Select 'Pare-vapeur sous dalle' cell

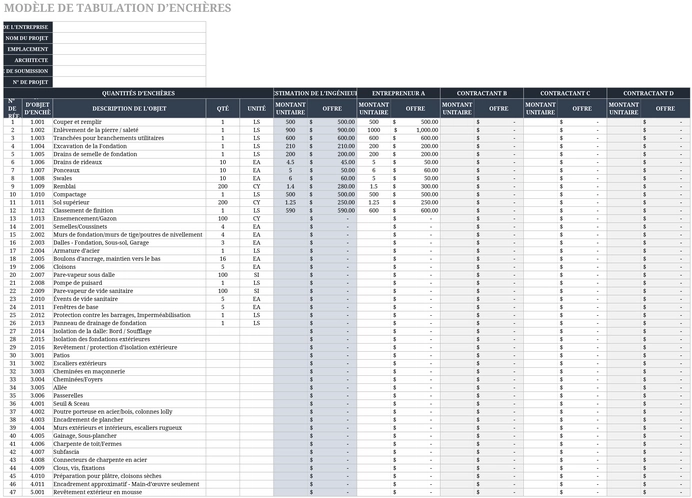pyautogui.click(x=129, y=275)
